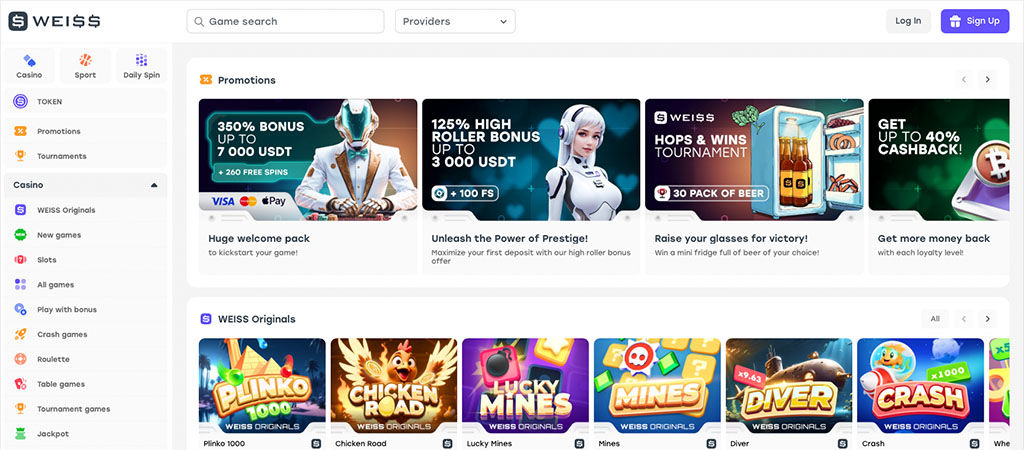The height and width of the screenshot is (450, 1024).
Task: Click the provider badge beside Plinko 1000
Action: point(316,443)
